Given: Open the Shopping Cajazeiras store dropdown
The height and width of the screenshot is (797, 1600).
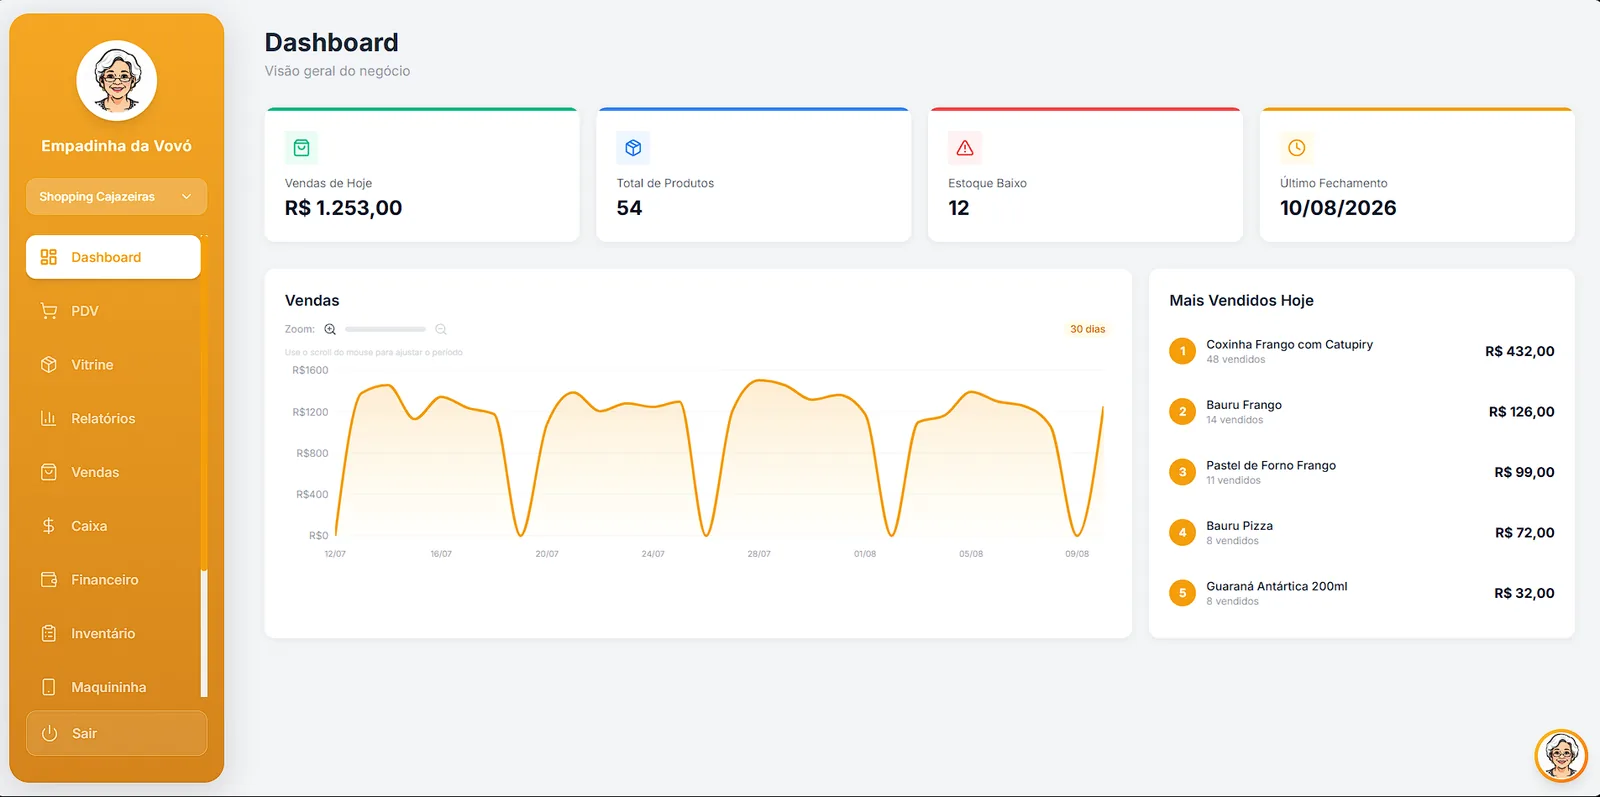Looking at the screenshot, I should [x=116, y=197].
